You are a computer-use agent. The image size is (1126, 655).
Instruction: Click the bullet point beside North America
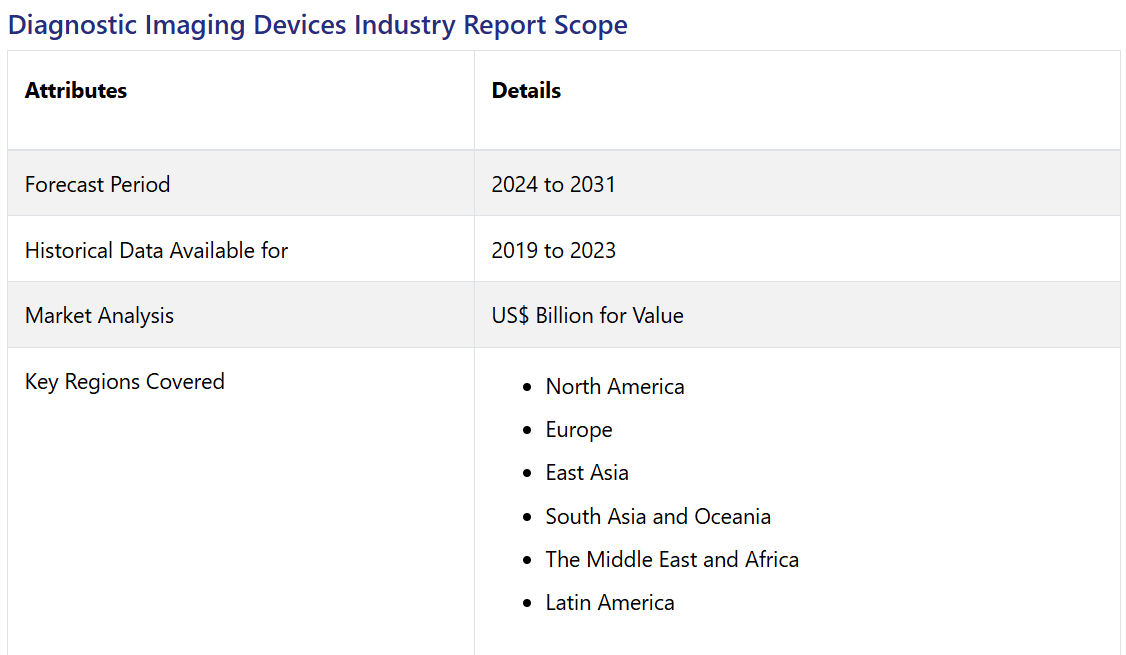(x=527, y=388)
